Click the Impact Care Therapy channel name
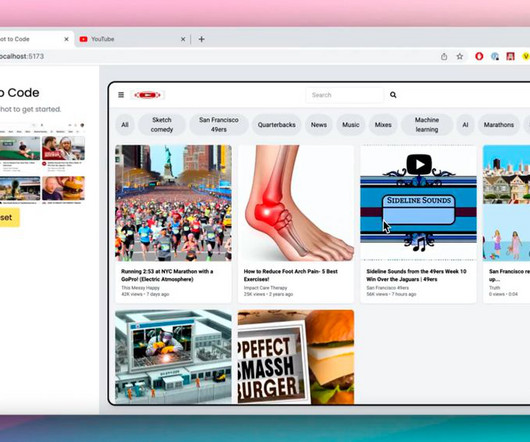The width and height of the screenshot is (530, 442). click(265, 288)
